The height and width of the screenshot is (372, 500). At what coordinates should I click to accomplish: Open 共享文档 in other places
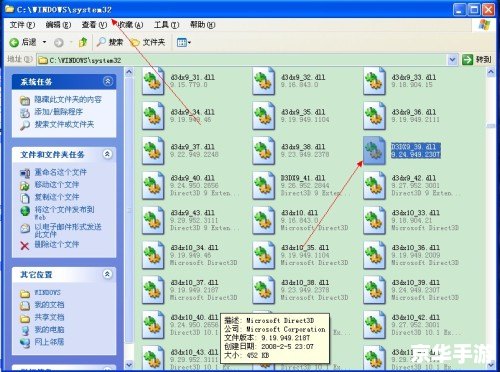49,317
